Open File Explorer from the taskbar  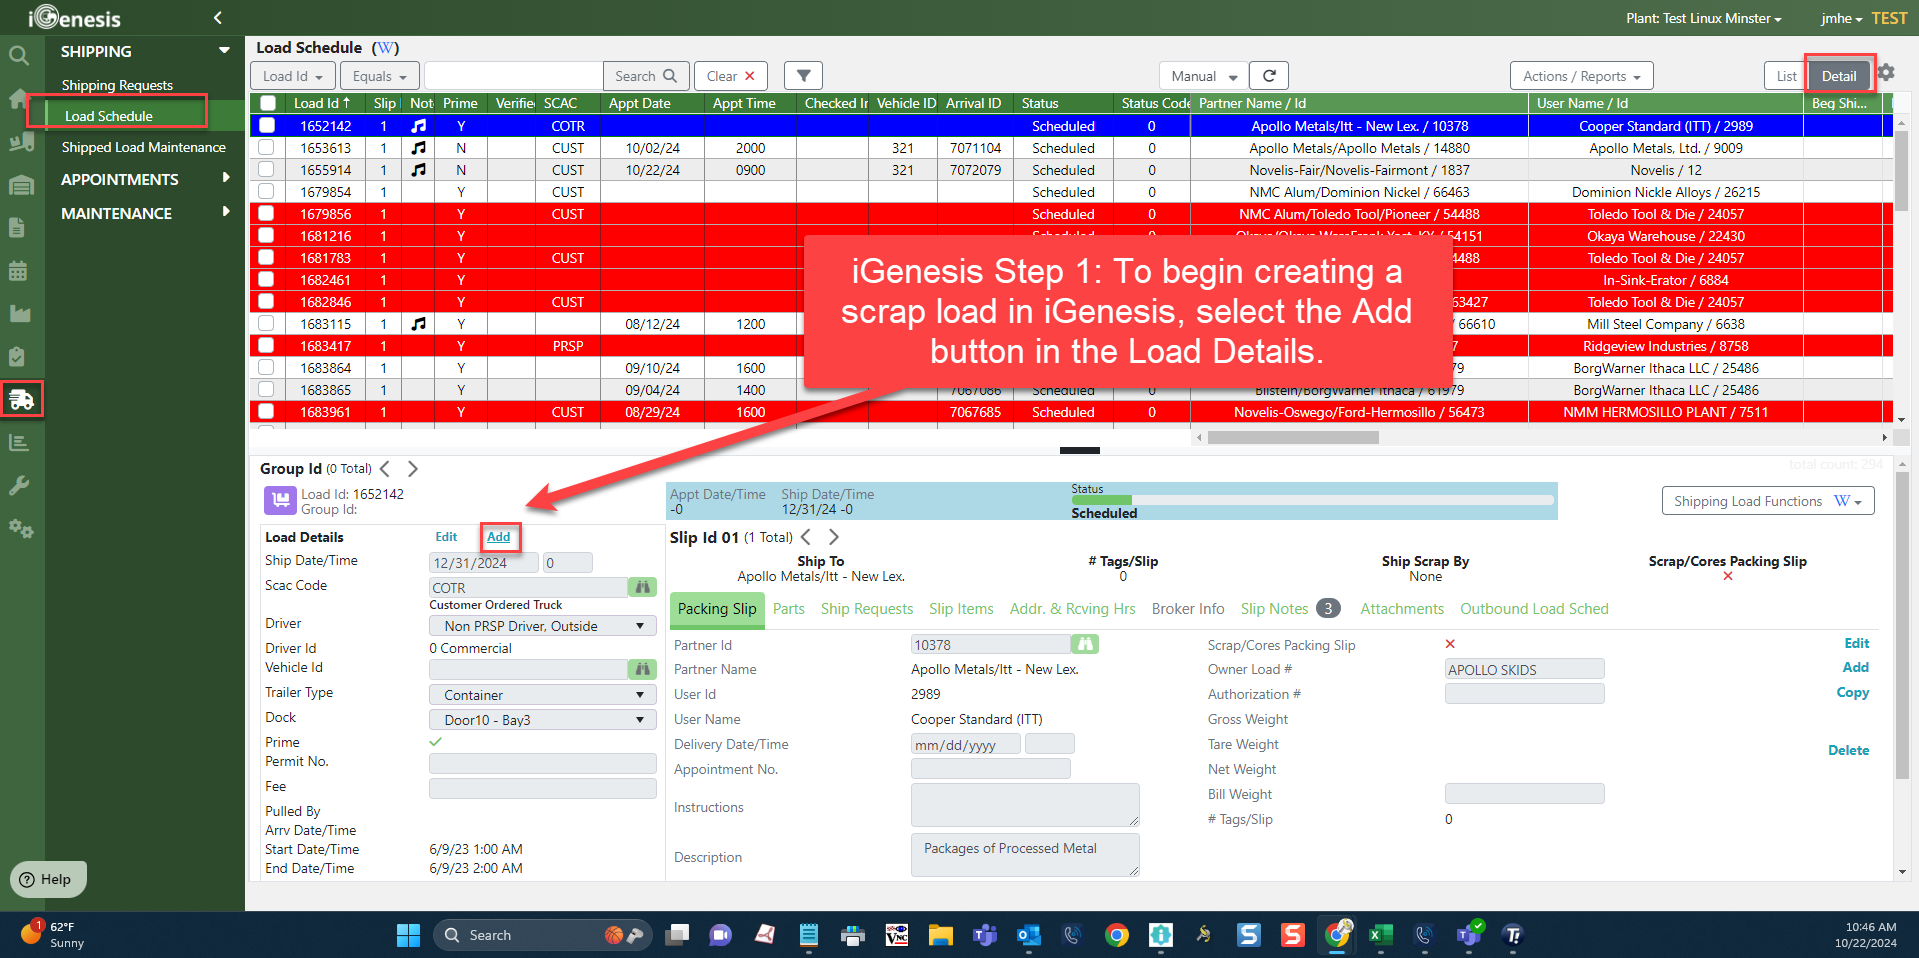pos(940,935)
